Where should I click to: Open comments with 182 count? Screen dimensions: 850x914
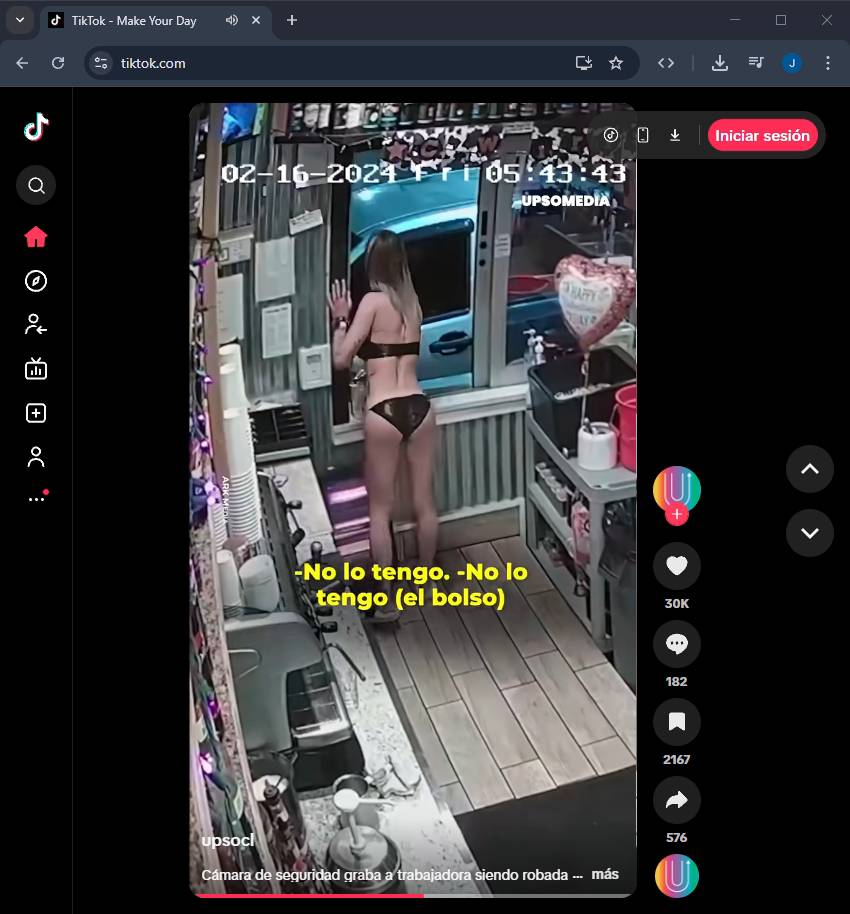point(677,644)
